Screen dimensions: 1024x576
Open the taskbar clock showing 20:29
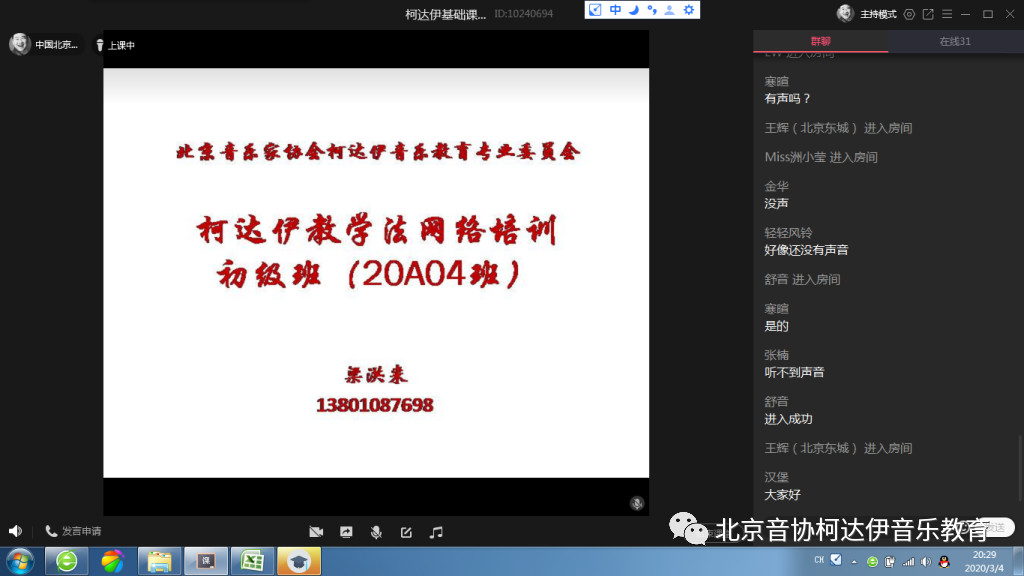(x=984, y=562)
